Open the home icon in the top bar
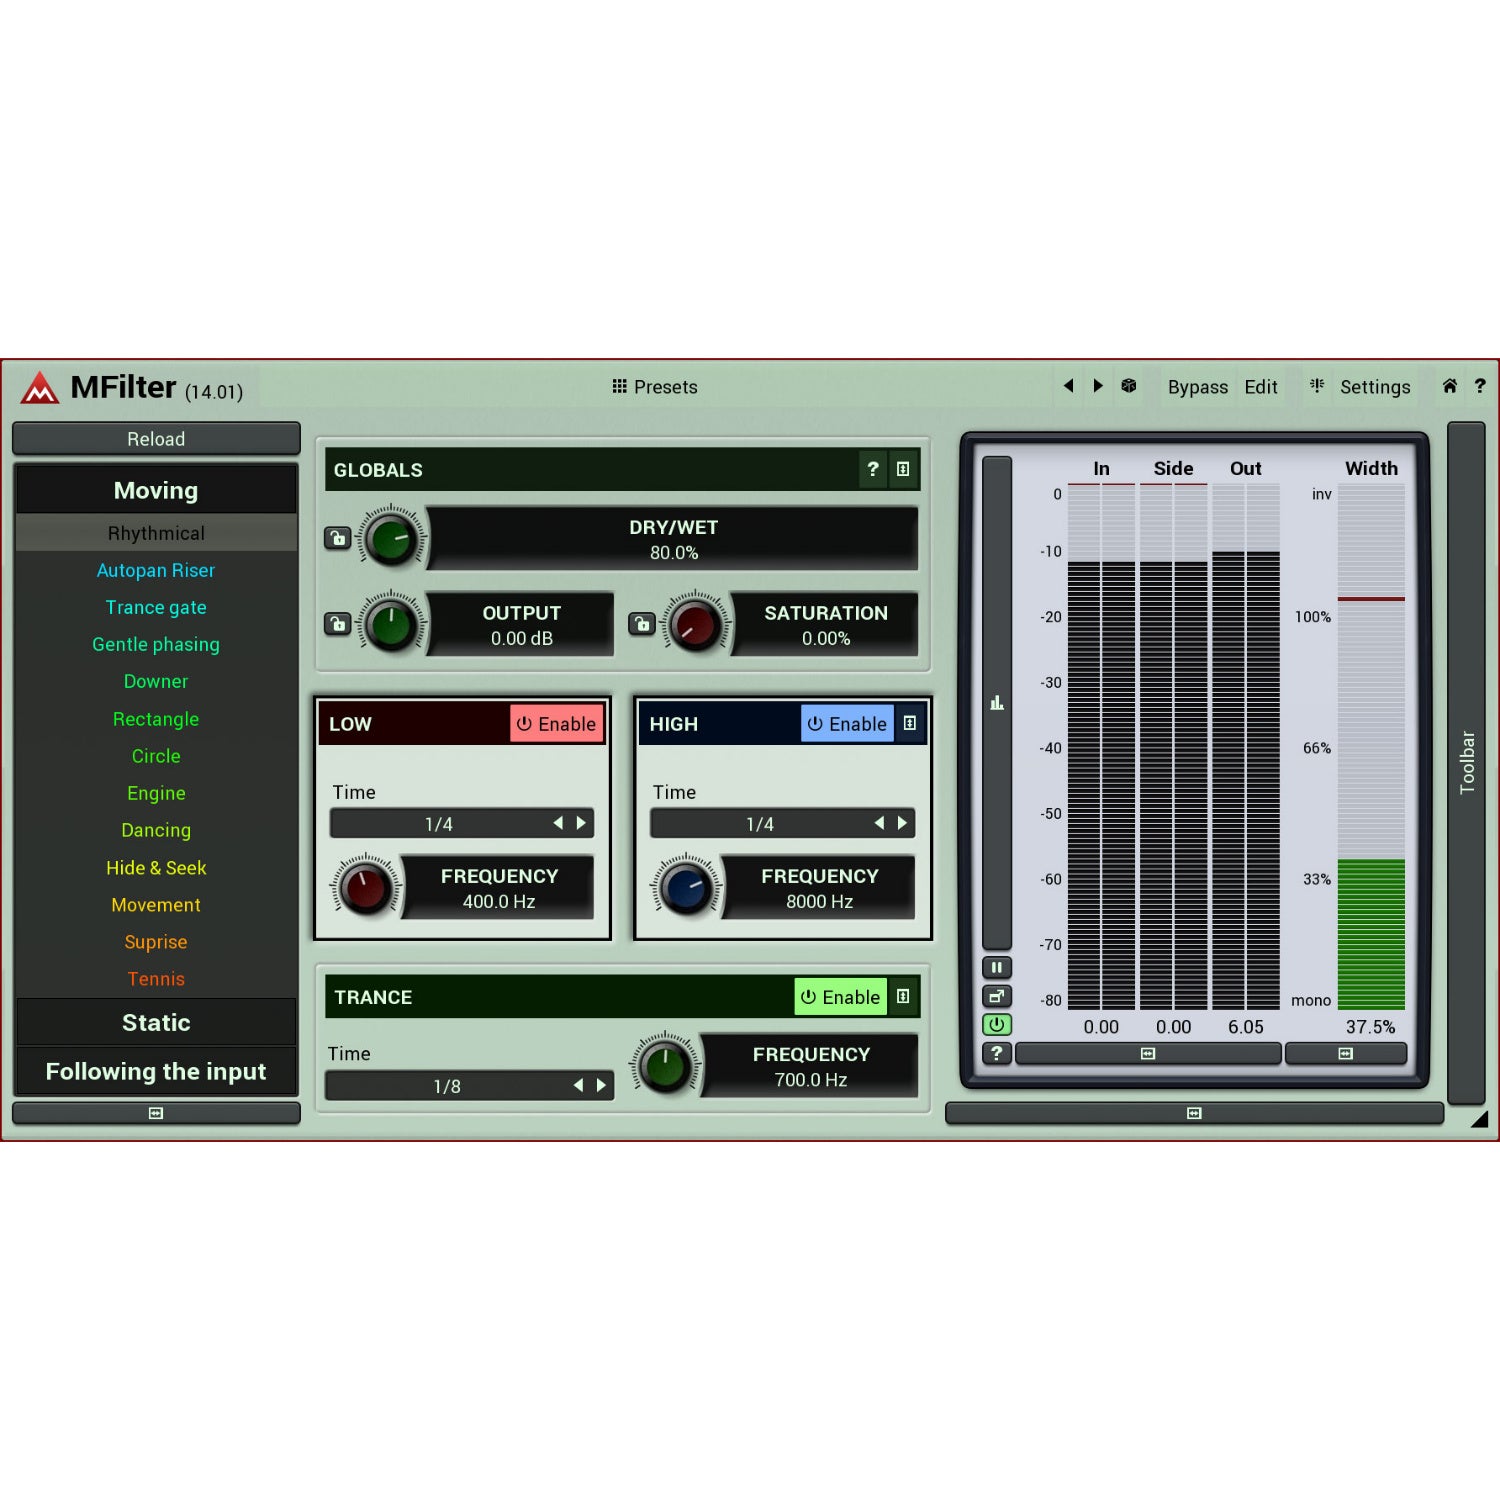This screenshot has height=1500, width=1500. click(x=1449, y=386)
